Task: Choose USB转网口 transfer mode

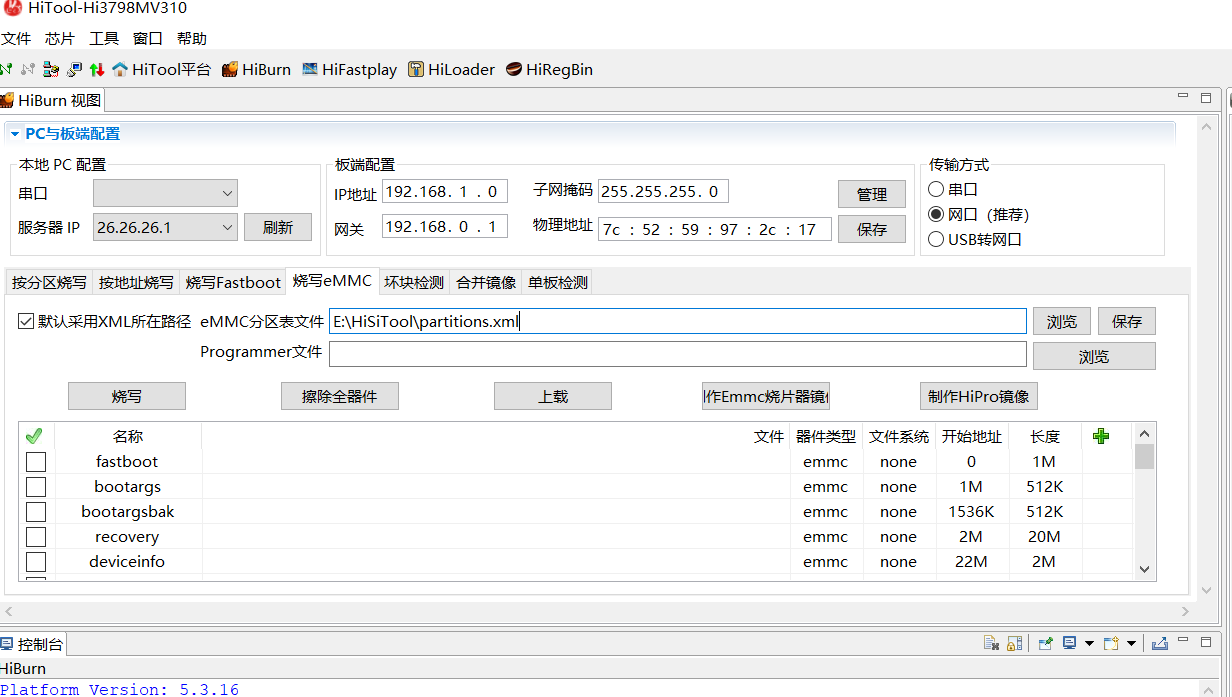Action: 936,239
